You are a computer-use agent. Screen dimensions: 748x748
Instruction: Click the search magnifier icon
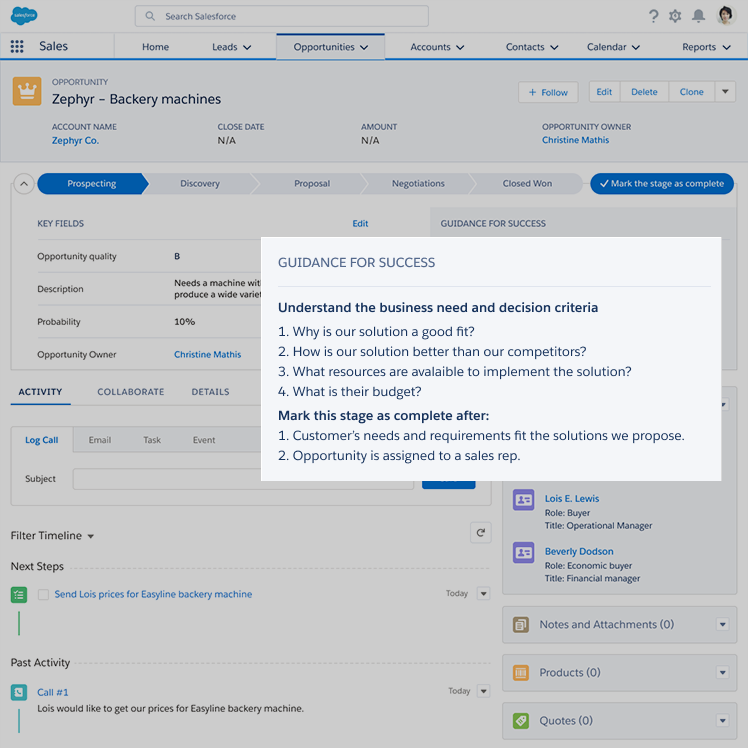[x=150, y=16]
